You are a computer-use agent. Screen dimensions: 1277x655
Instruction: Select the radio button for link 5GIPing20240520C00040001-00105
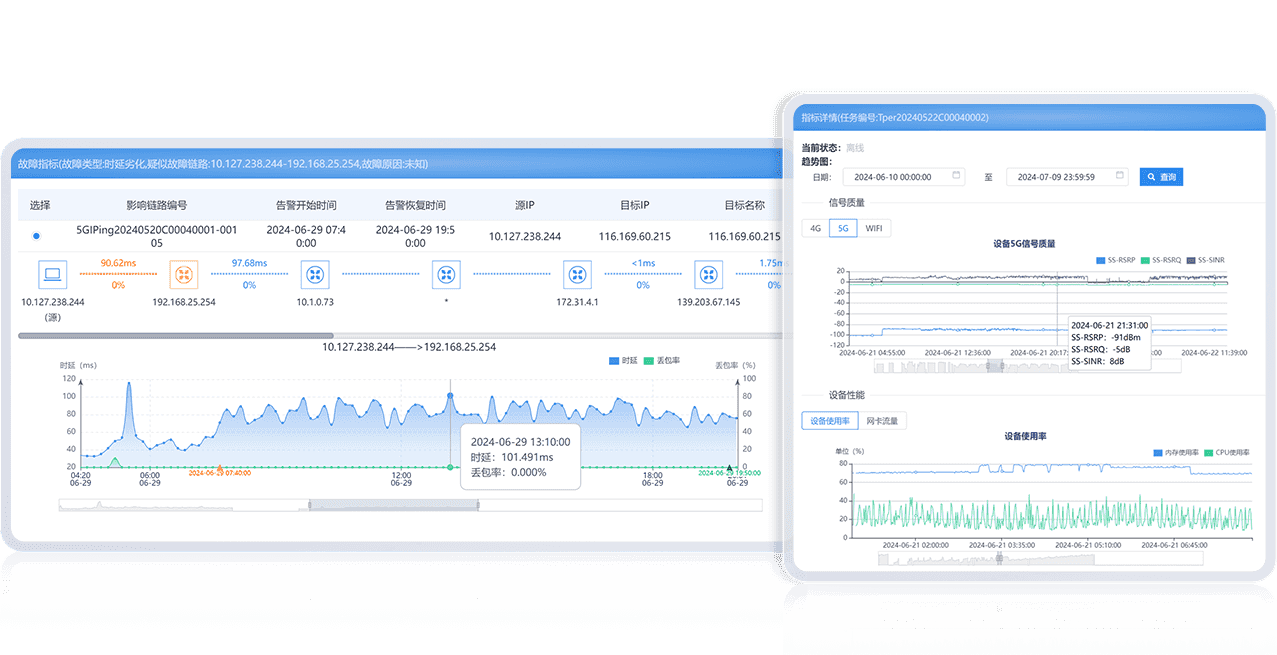click(37, 236)
